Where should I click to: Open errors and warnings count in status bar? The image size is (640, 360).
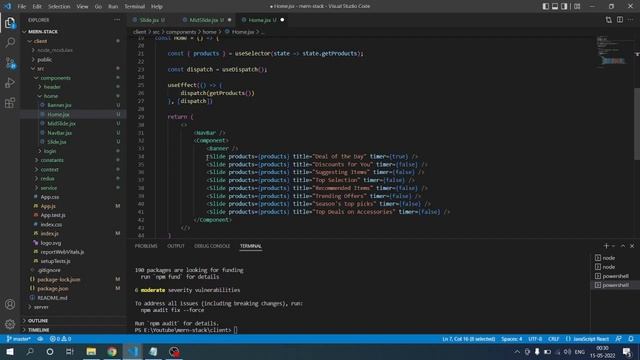60,339
